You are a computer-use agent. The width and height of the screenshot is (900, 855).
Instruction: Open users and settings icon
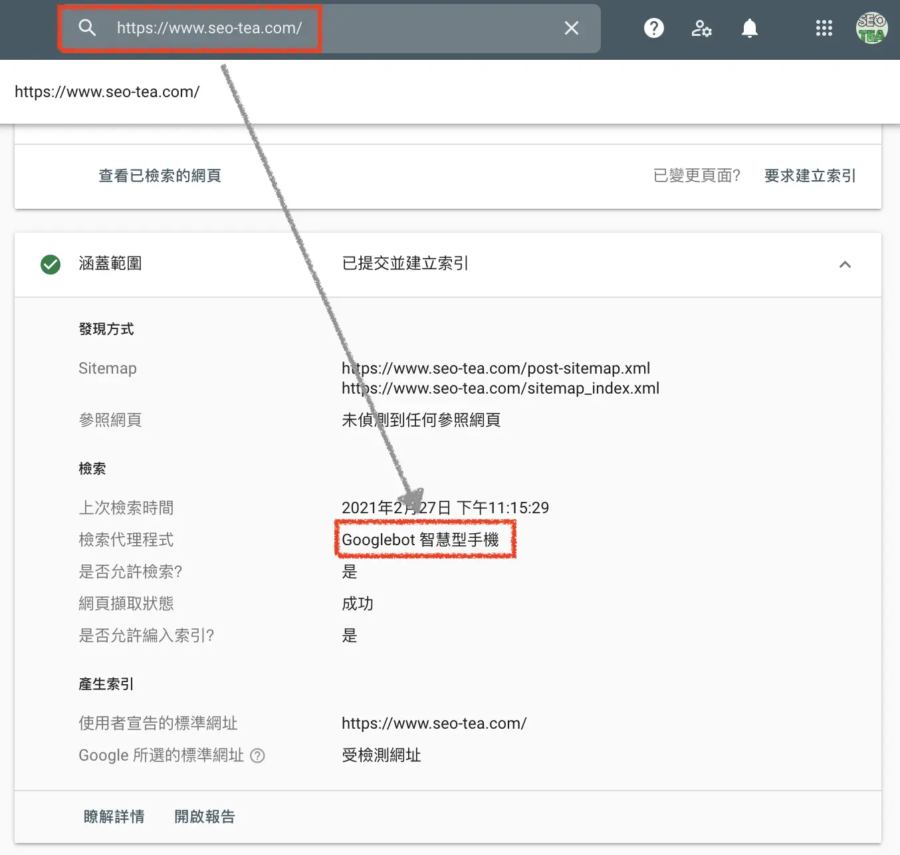pyautogui.click(x=702, y=28)
